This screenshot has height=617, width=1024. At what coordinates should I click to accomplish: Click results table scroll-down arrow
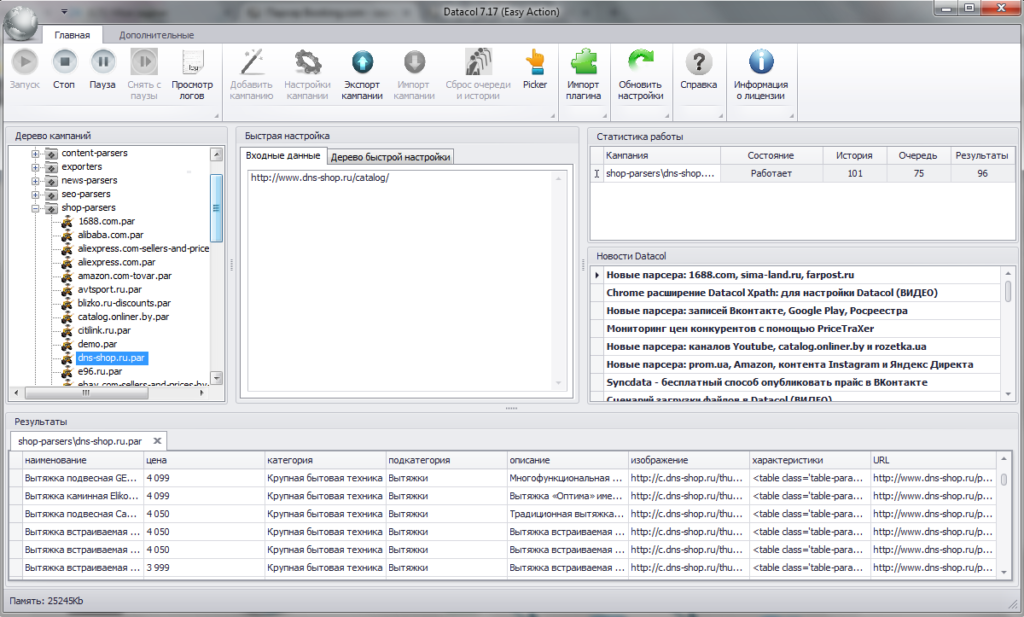pos(1004,572)
